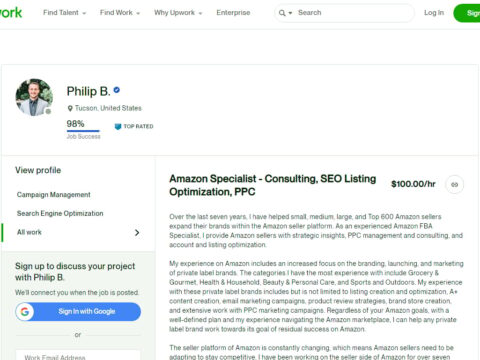Click the verified badge next to Philip B.
The height and width of the screenshot is (360, 480).
coord(117,90)
